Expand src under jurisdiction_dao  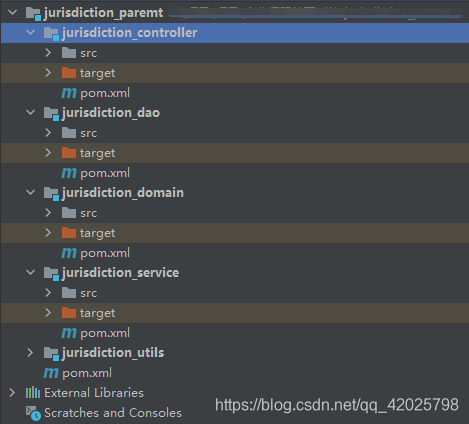[48, 133]
